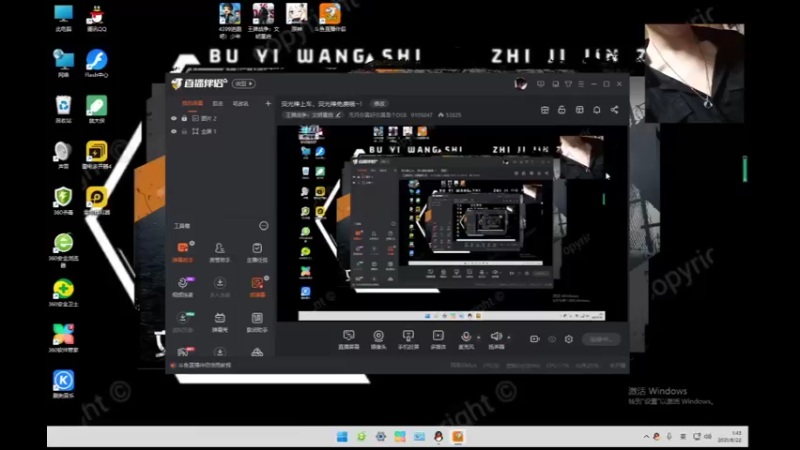Open the blue Flash desktop shortcut
The image size is (800, 450).
pos(96,64)
